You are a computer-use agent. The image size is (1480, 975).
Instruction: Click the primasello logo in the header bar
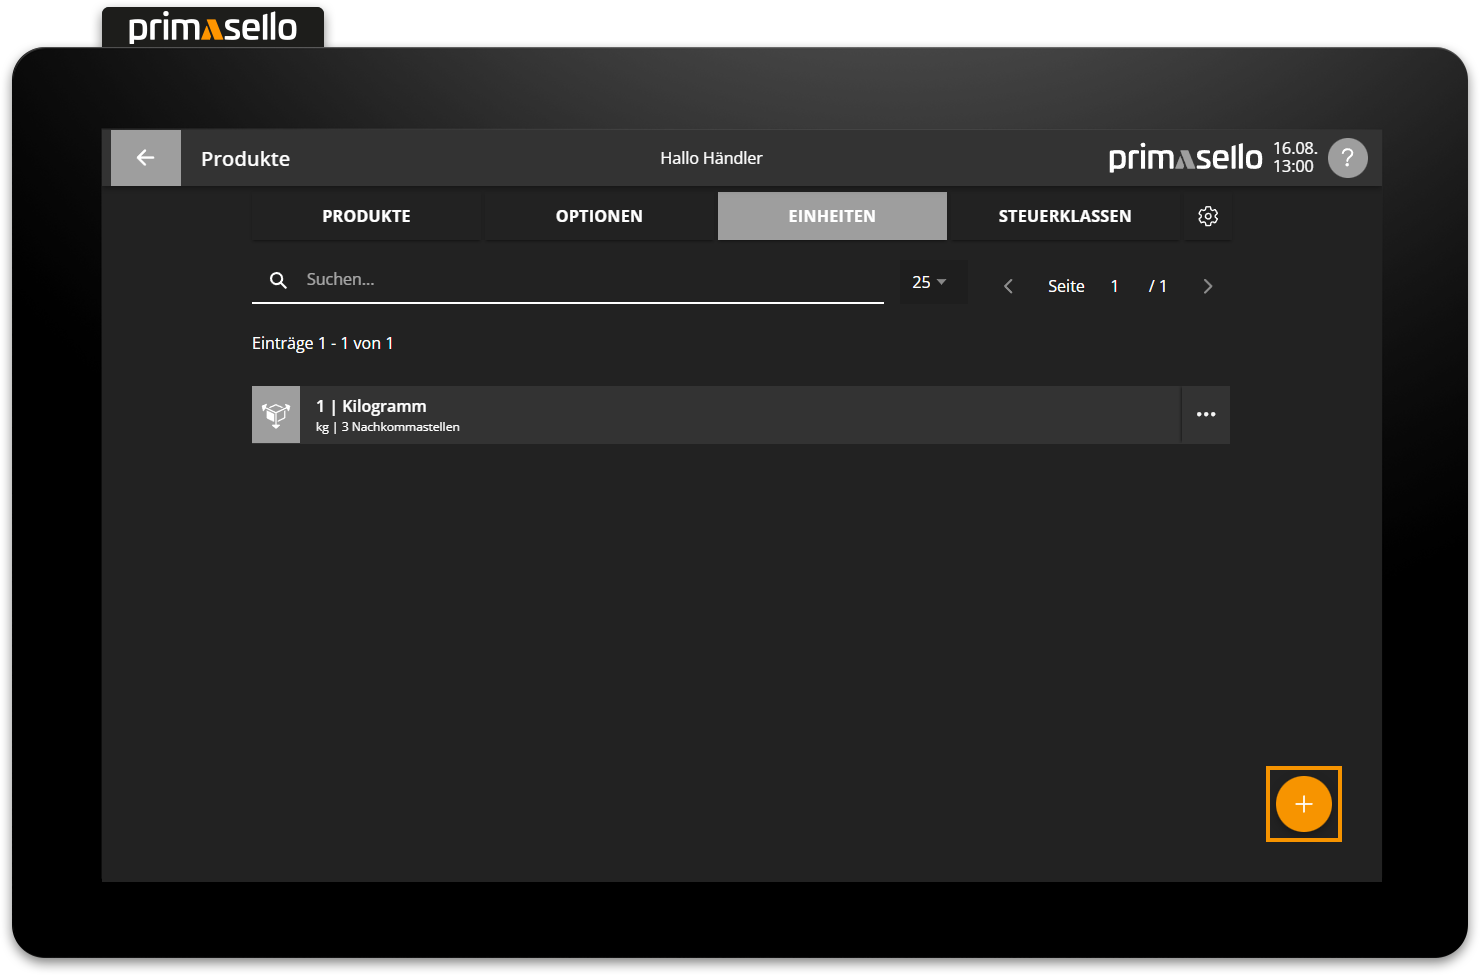pyautogui.click(x=1185, y=158)
